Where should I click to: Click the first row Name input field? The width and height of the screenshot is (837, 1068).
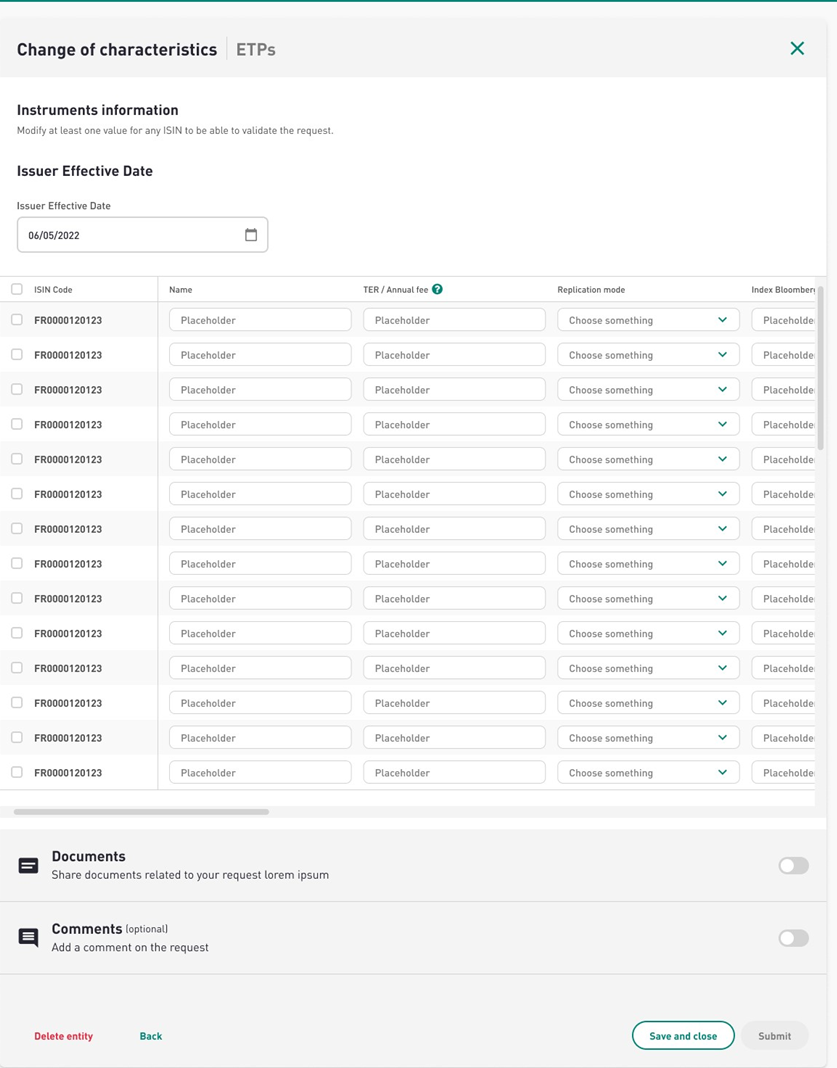260,320
